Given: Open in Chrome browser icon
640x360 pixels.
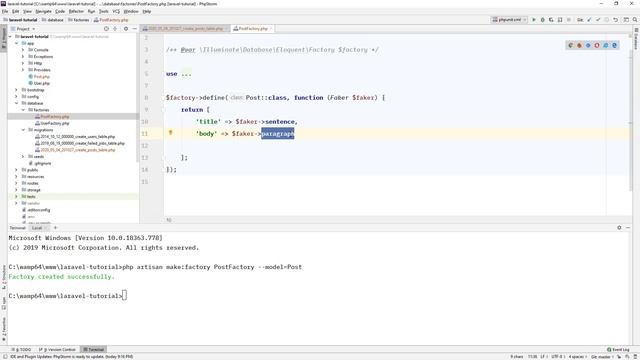Looking at the screenshot, I should (x=571, y=45).
